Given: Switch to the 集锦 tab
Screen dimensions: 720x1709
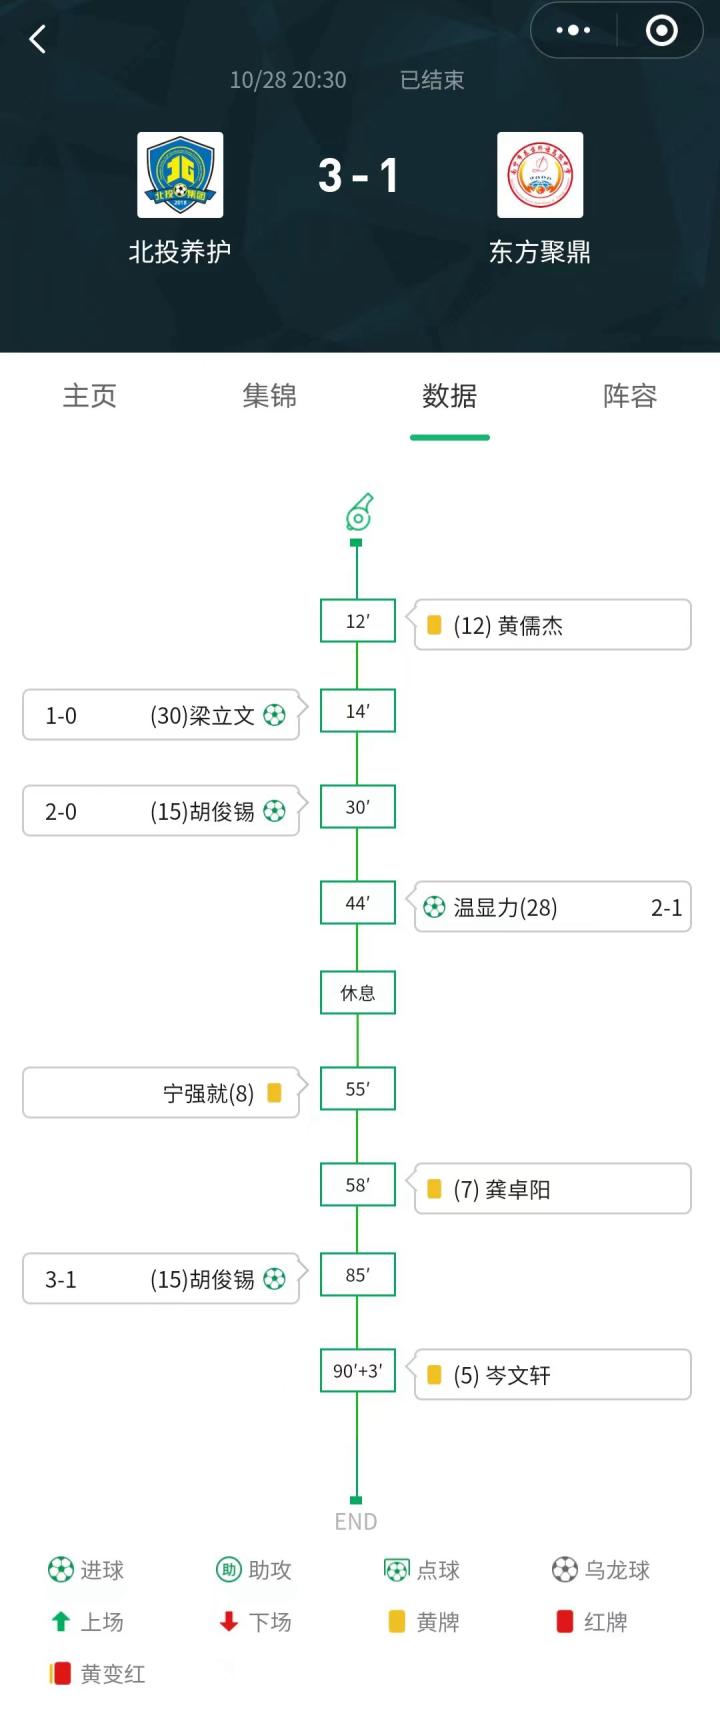Looking at the screenshot, I should click(270, 396).
